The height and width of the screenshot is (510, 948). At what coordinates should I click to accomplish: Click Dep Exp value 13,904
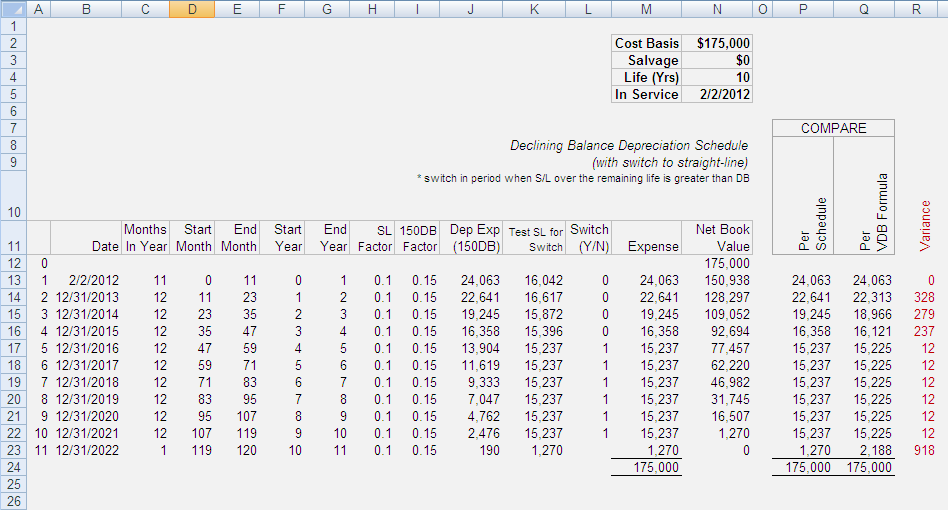[480, 348]
